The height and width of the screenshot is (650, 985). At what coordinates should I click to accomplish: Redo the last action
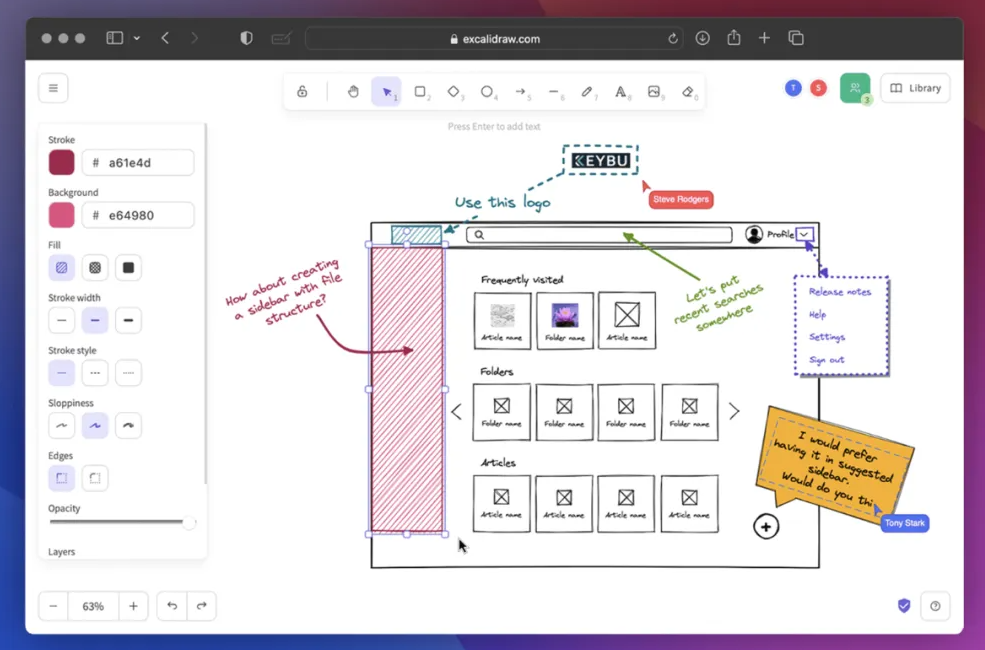point(202,606)
